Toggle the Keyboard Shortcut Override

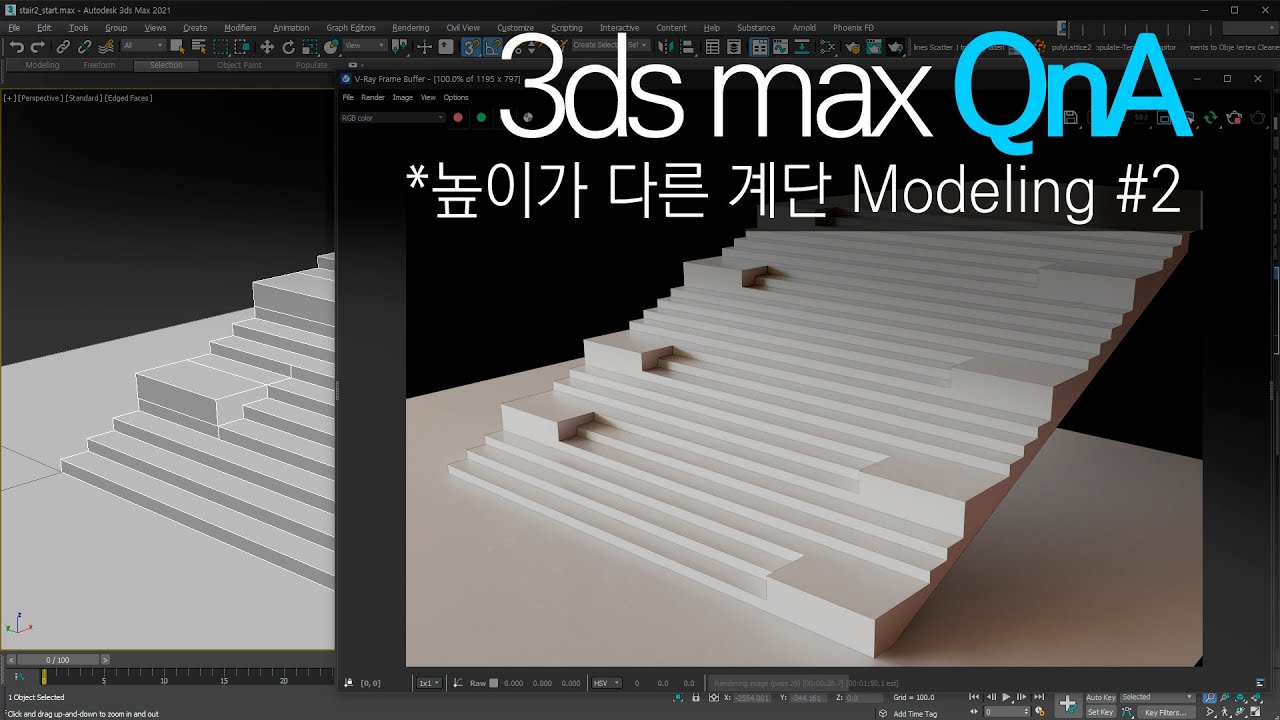point(446,46)
